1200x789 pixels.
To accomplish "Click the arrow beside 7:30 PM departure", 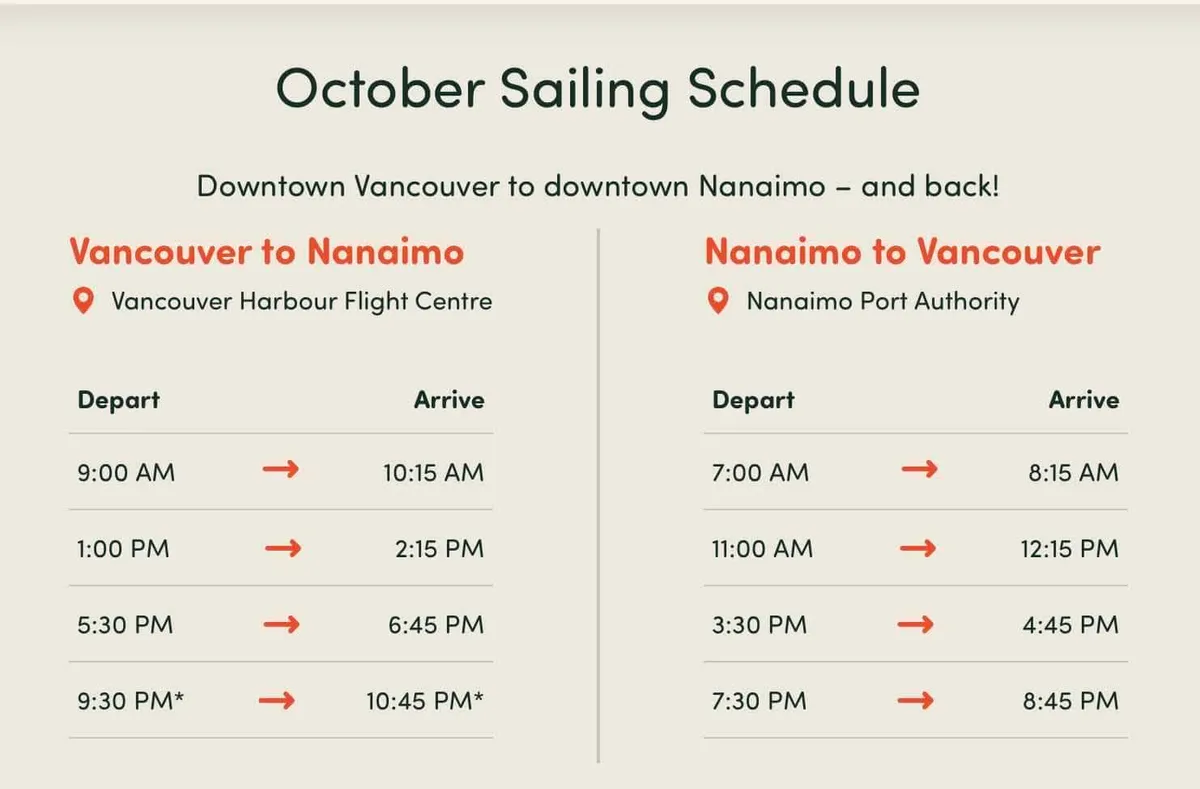I will 915,700.
